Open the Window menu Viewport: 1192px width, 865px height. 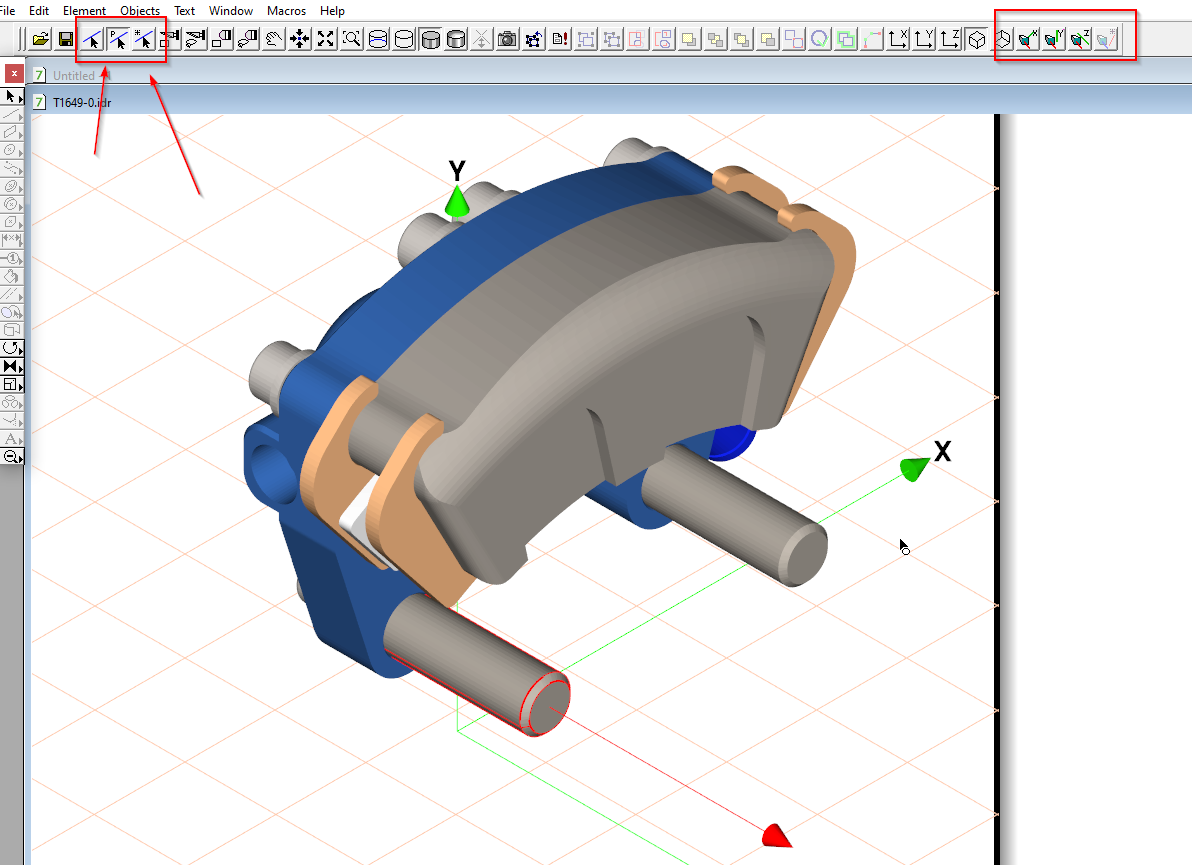231,11
